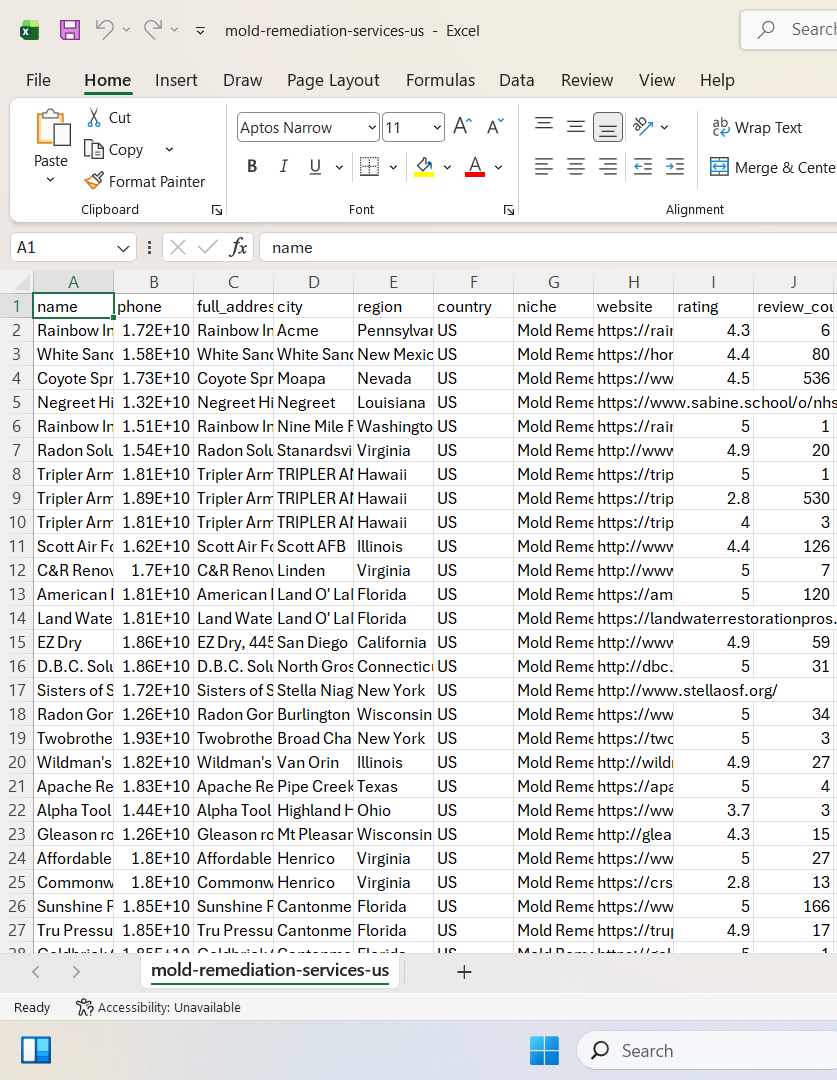The width and height of the screenshot is (837, 1080).
Task: Click the Borders icon
Action: point(369,166)
